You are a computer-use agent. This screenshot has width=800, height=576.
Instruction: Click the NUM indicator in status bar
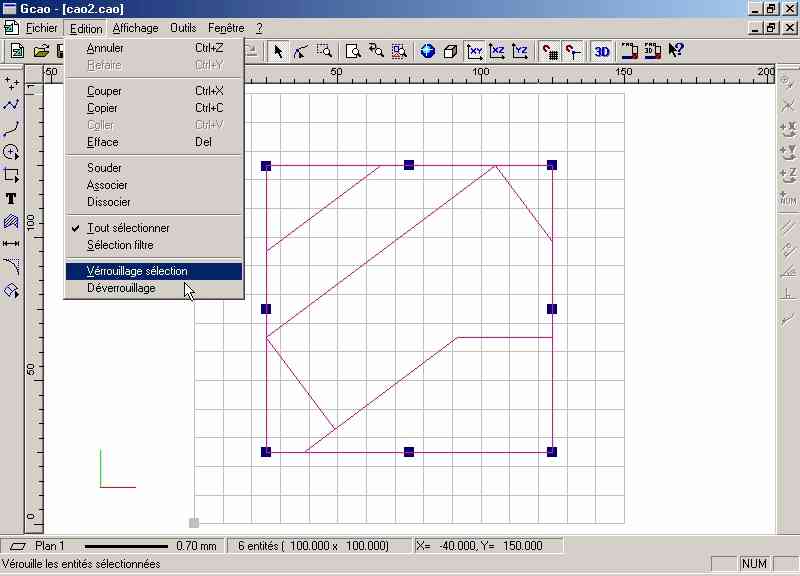tap(754, 564)
